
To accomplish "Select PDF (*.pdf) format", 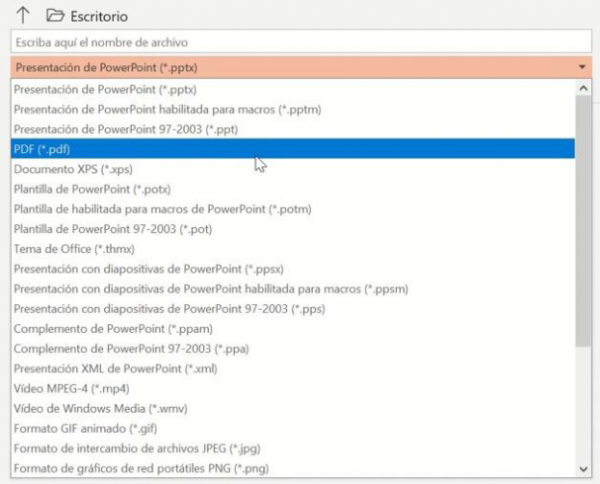I will [x=293, y=148].
